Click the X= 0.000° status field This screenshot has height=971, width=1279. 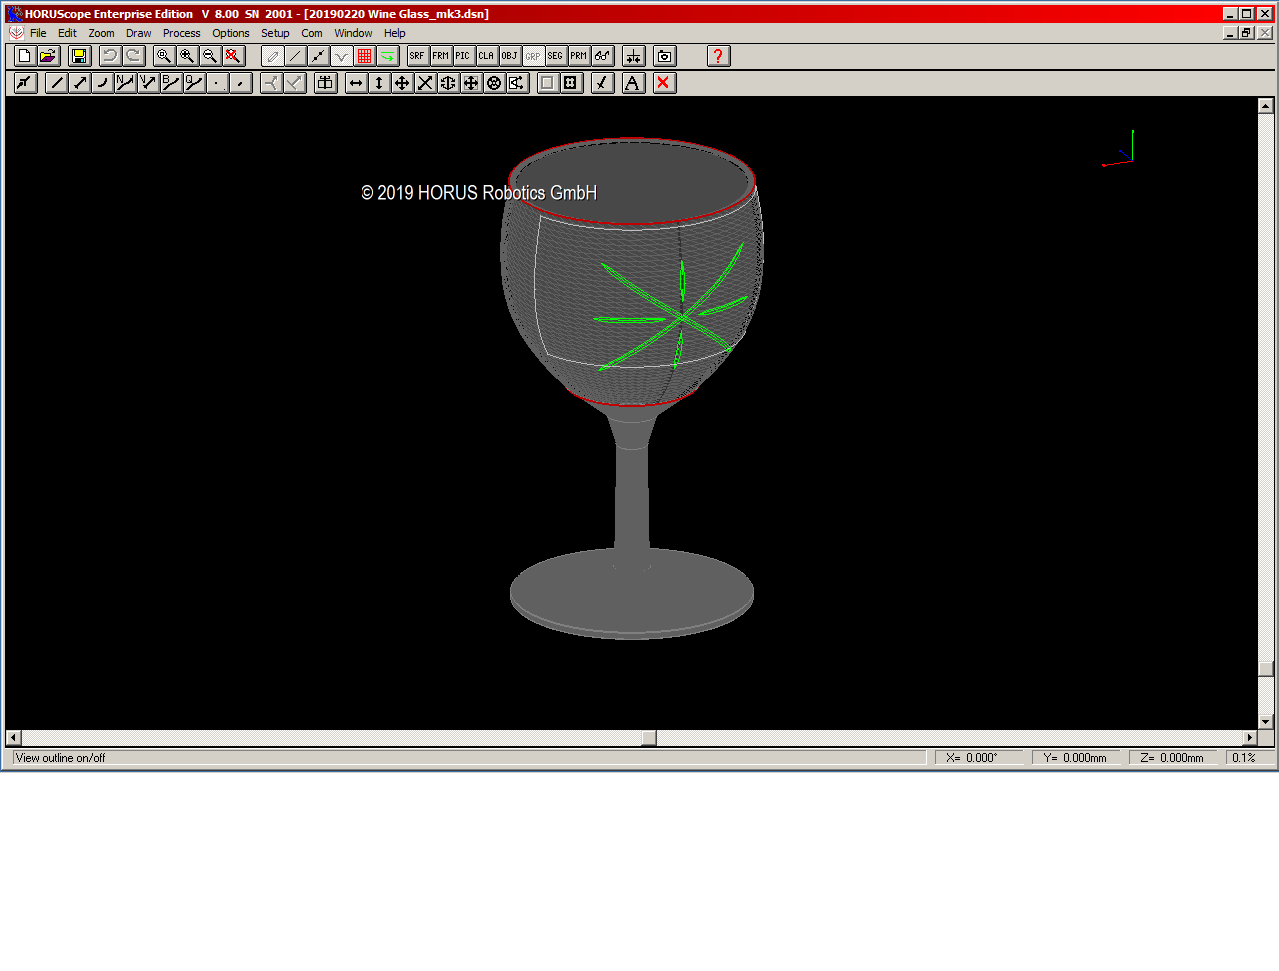coord(981,757)
